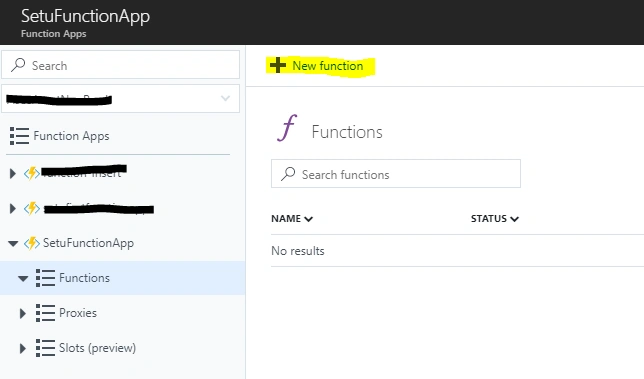Viewport: 644px width, 379px height.
Task: Collapse the SetuFunctionApp tree node
Action: click(x=13, y=243)
